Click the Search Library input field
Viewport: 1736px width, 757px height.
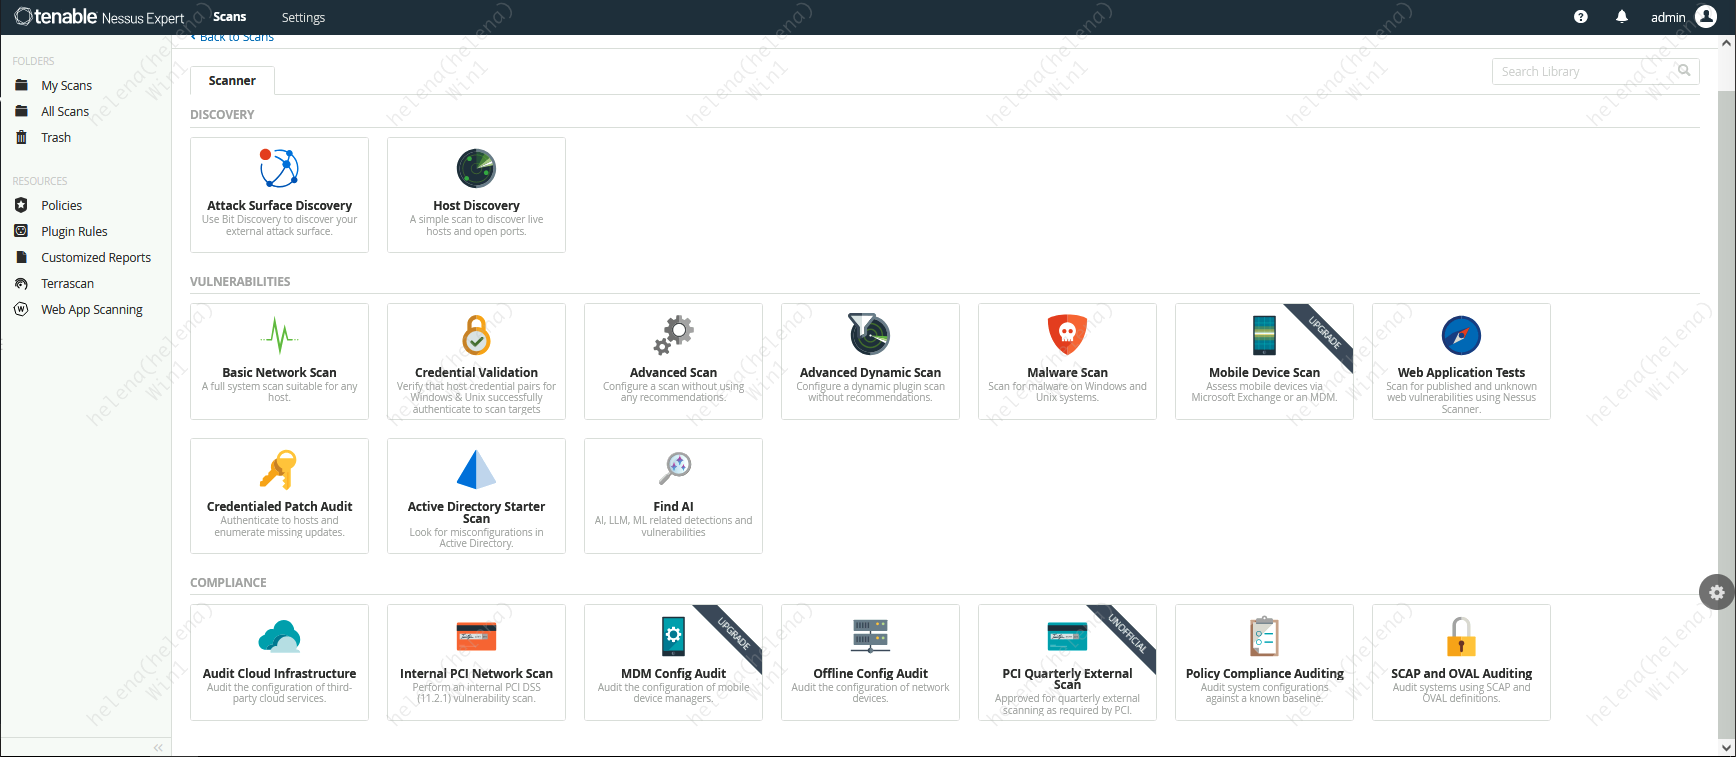(x=1585, y=71)
